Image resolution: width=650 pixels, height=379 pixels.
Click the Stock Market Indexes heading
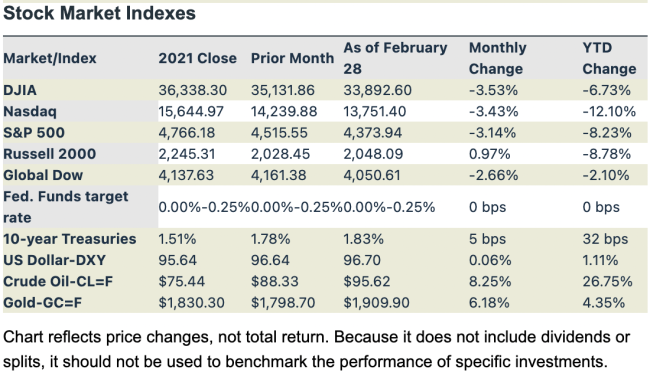point(99,13)
